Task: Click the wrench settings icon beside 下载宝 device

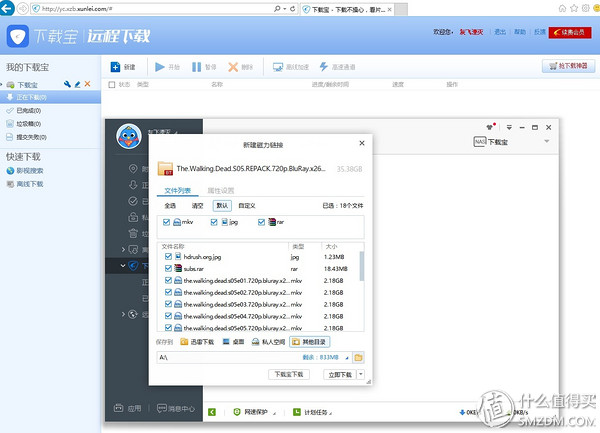Action: click(x=67, y=84)
